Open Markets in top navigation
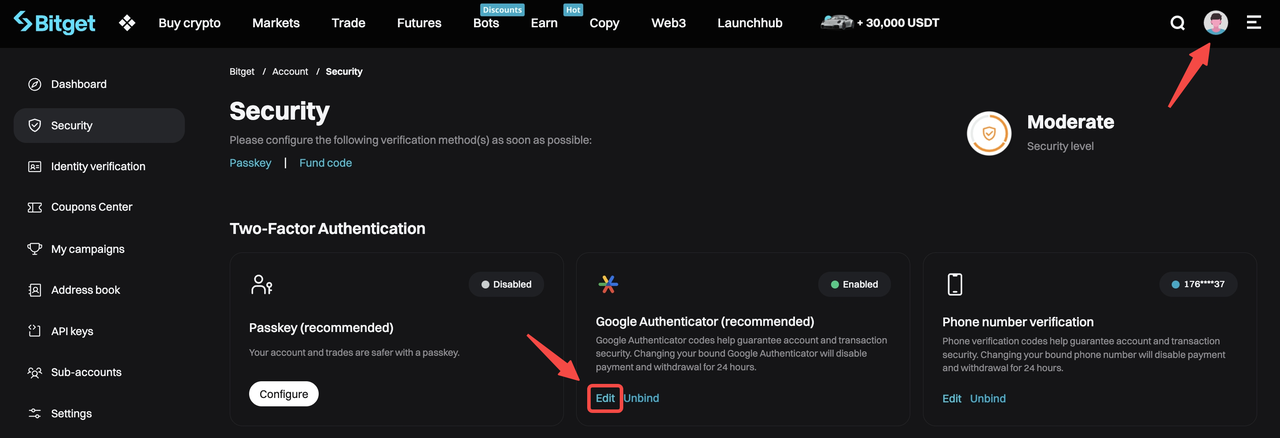 [x=276, y=23]
